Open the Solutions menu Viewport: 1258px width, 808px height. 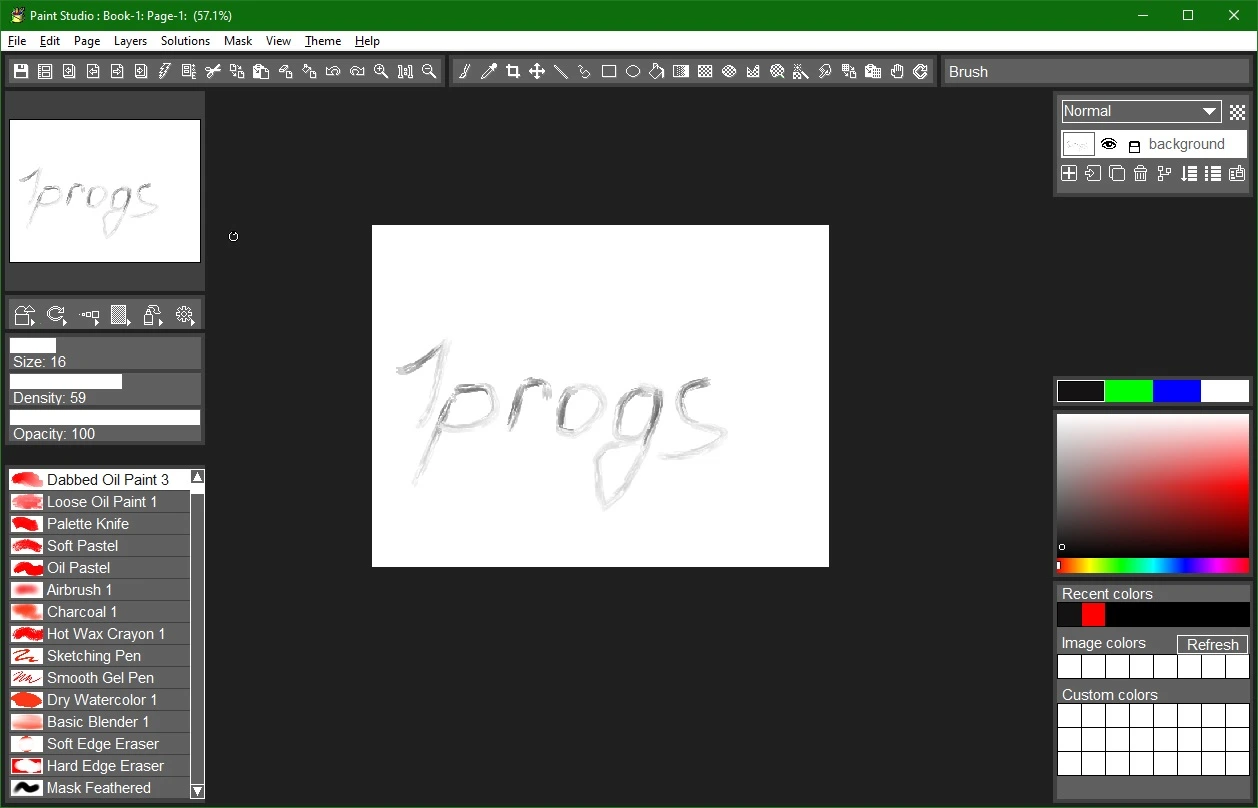[x=185, y=41]
